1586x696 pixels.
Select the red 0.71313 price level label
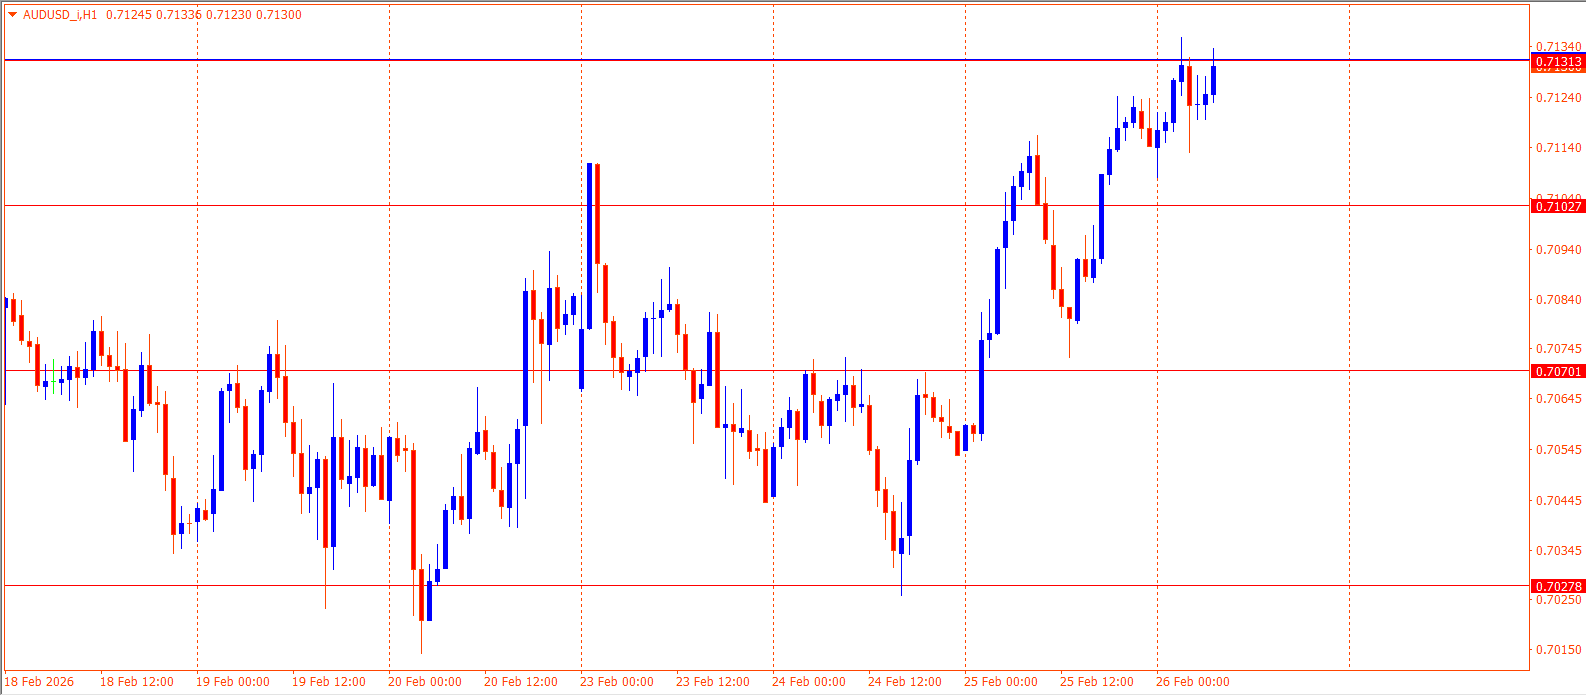[1558, 62]
